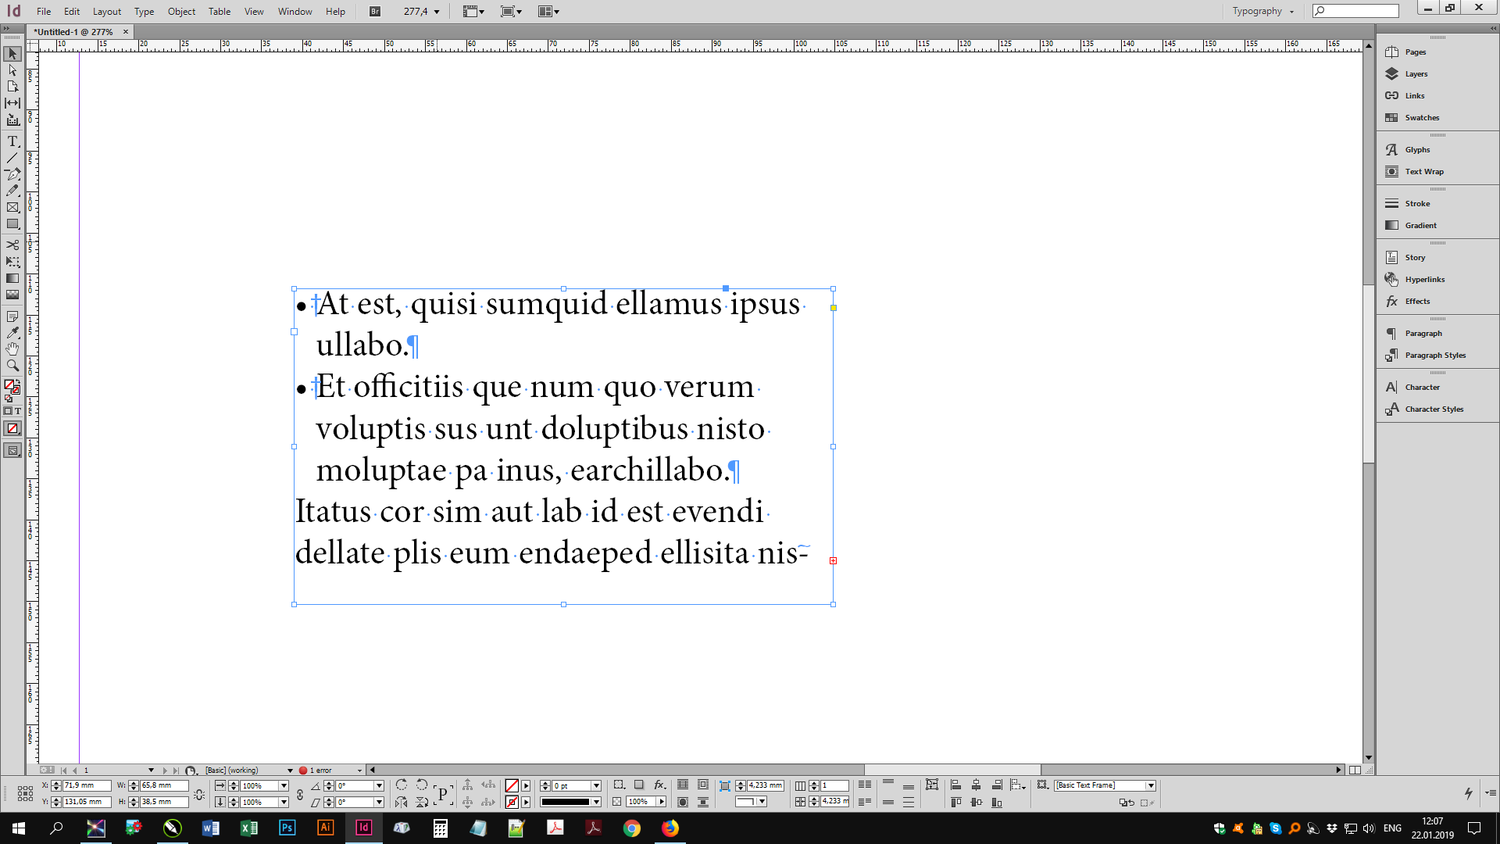Open the Text Wrap panel

(x=1414, y=172)
